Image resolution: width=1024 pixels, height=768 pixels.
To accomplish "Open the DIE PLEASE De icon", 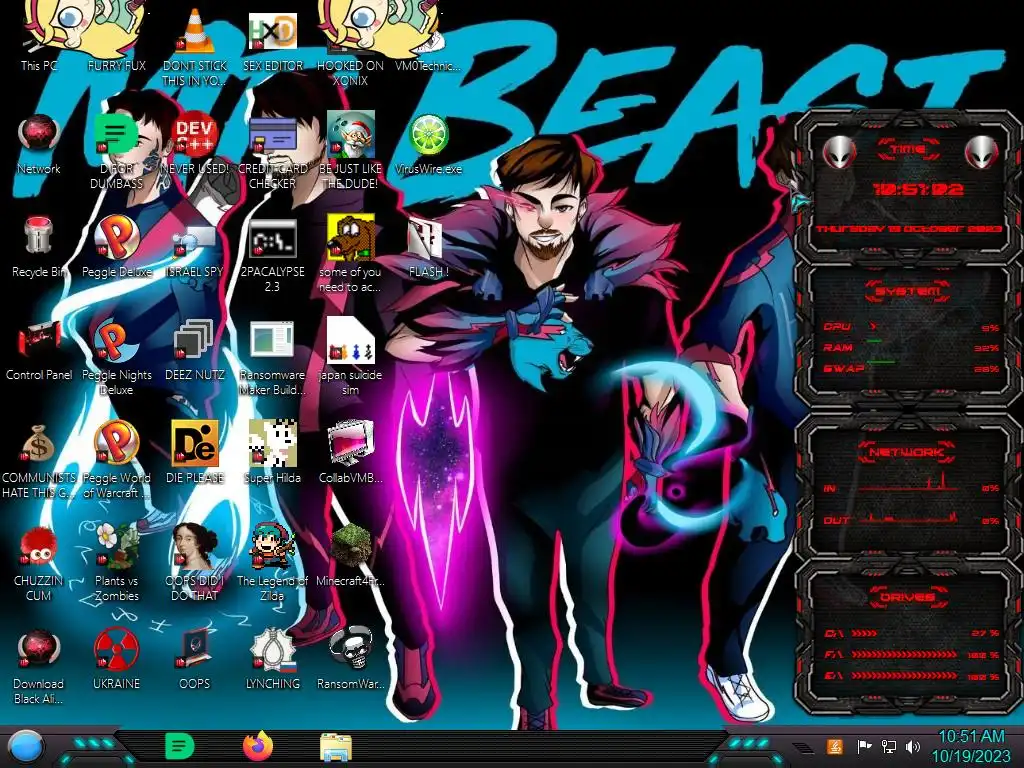I will click(x=195, y=443).
